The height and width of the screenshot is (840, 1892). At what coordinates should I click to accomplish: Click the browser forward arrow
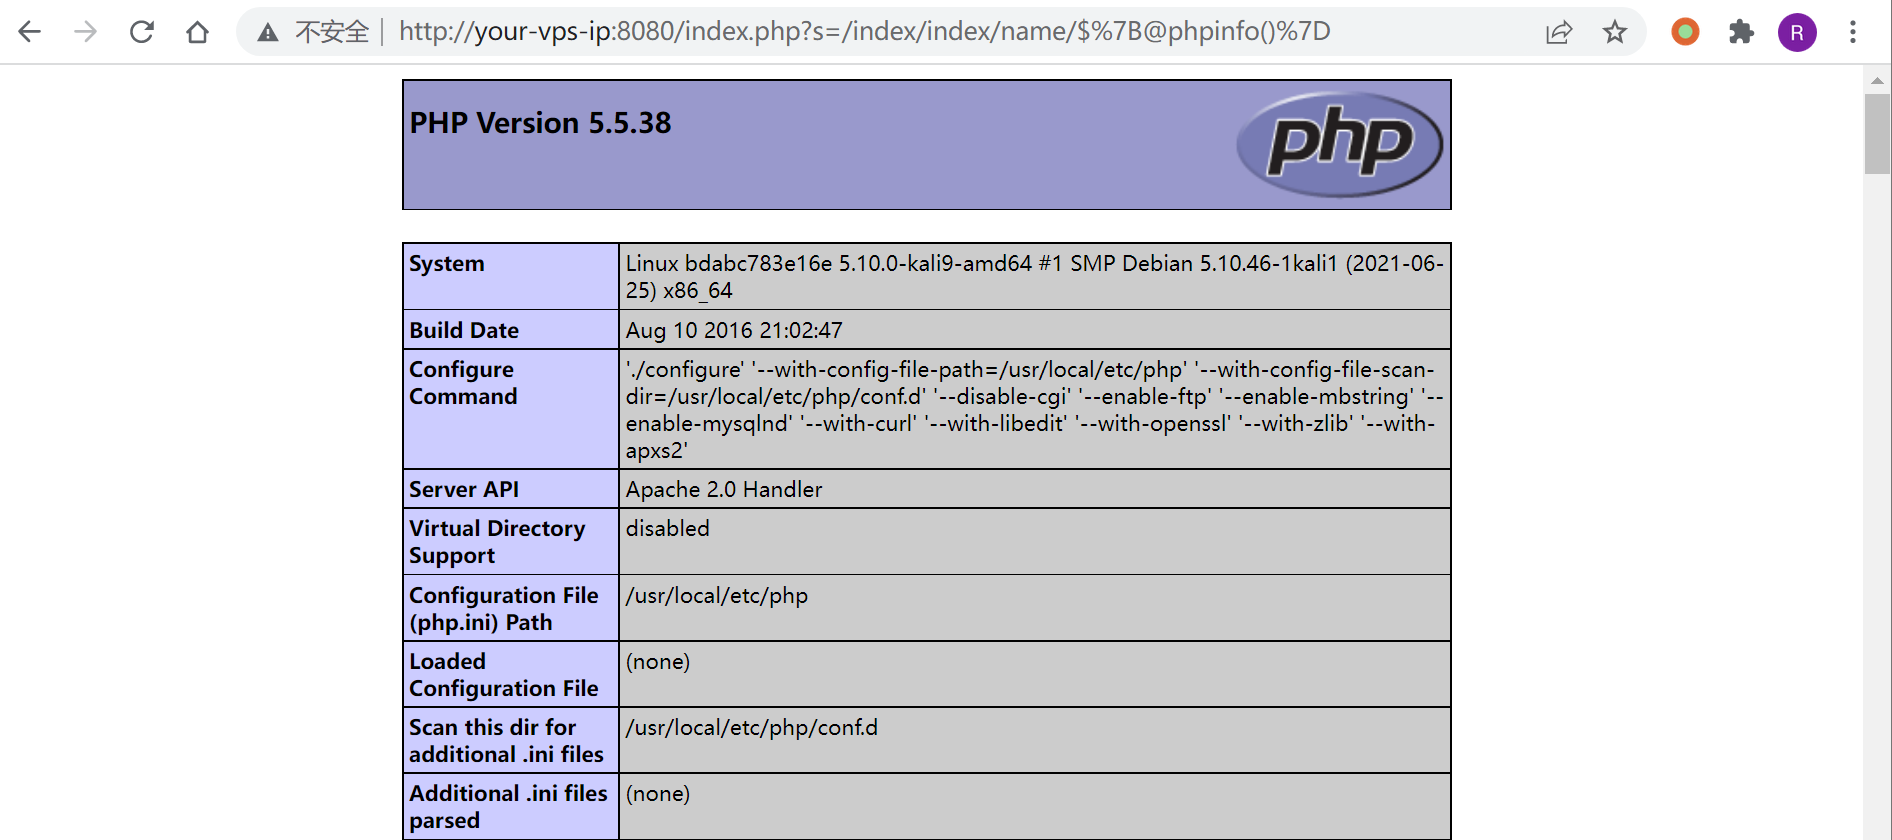(x=86, y=32)
